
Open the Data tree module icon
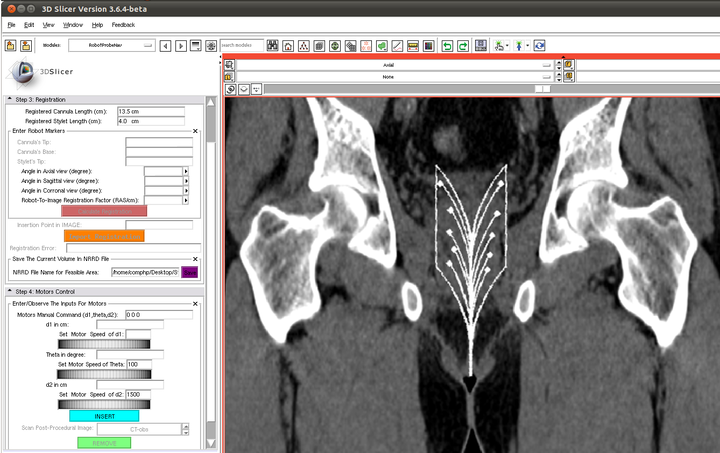[x=304, y=46]
